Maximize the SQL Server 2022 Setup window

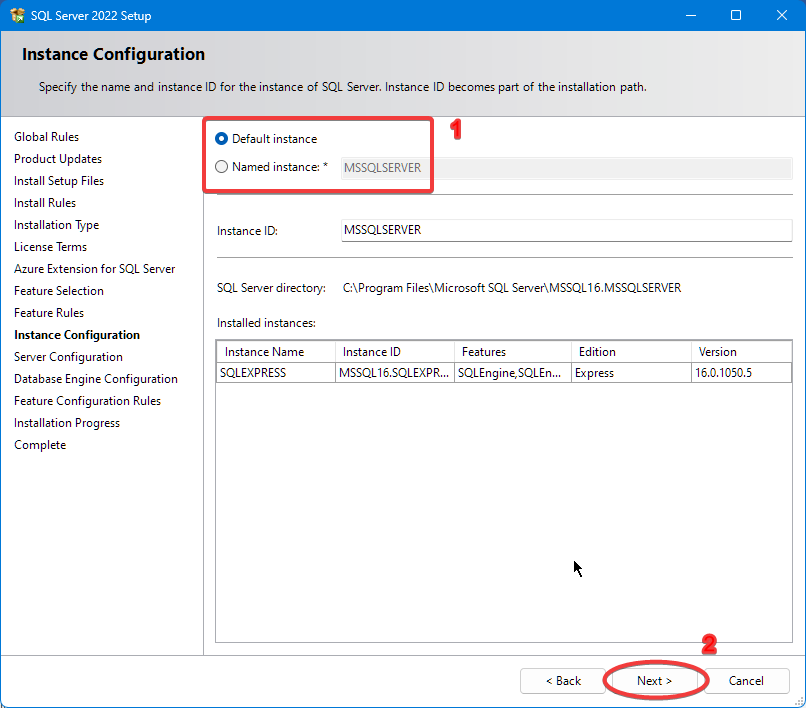coord(736,15)
